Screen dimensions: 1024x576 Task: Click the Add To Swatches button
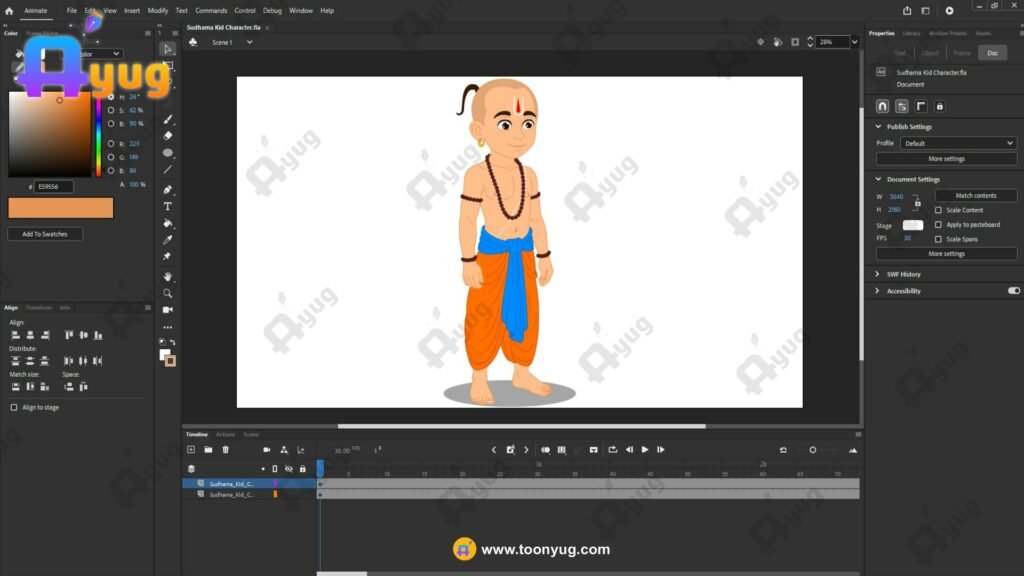tap(45, 234)
